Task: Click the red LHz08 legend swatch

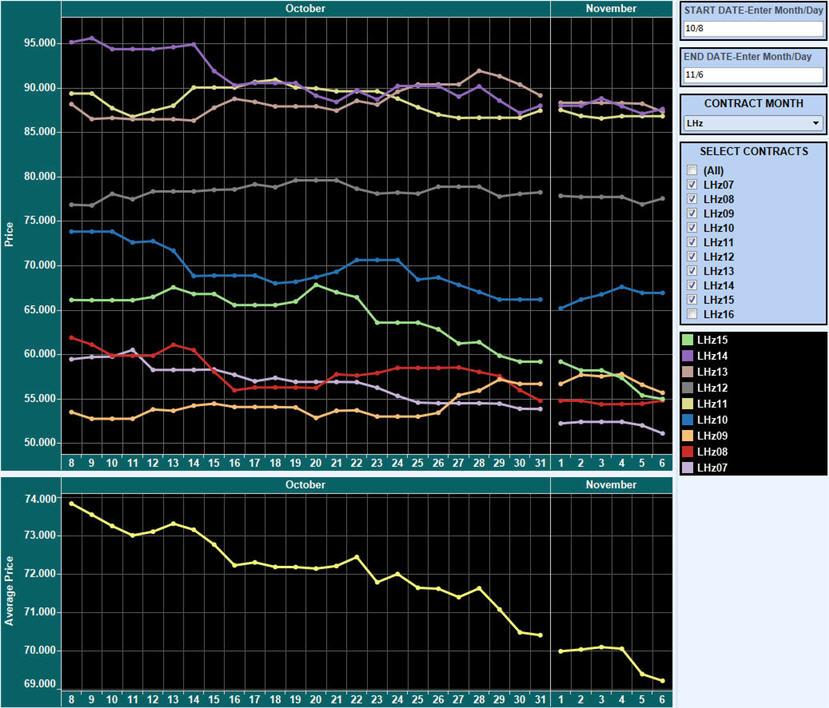Action: pos(687,452)
